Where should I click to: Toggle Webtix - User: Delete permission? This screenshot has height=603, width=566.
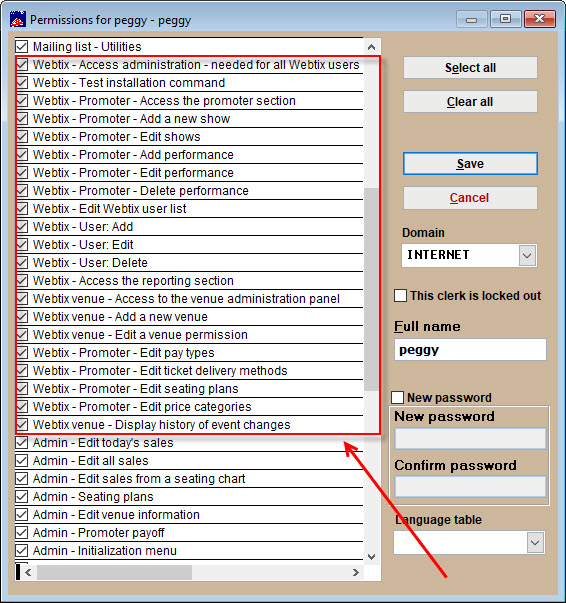point(22,263)
